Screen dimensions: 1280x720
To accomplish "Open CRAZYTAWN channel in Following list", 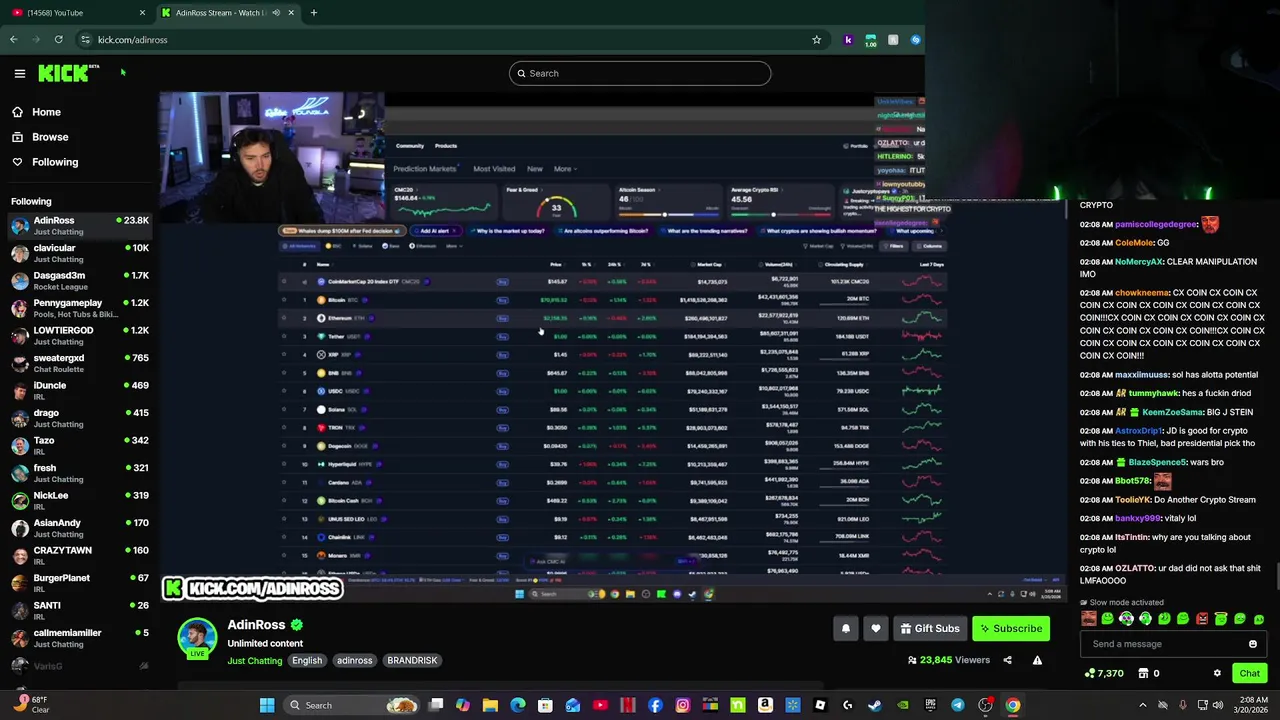I will (x=80, y=556).
